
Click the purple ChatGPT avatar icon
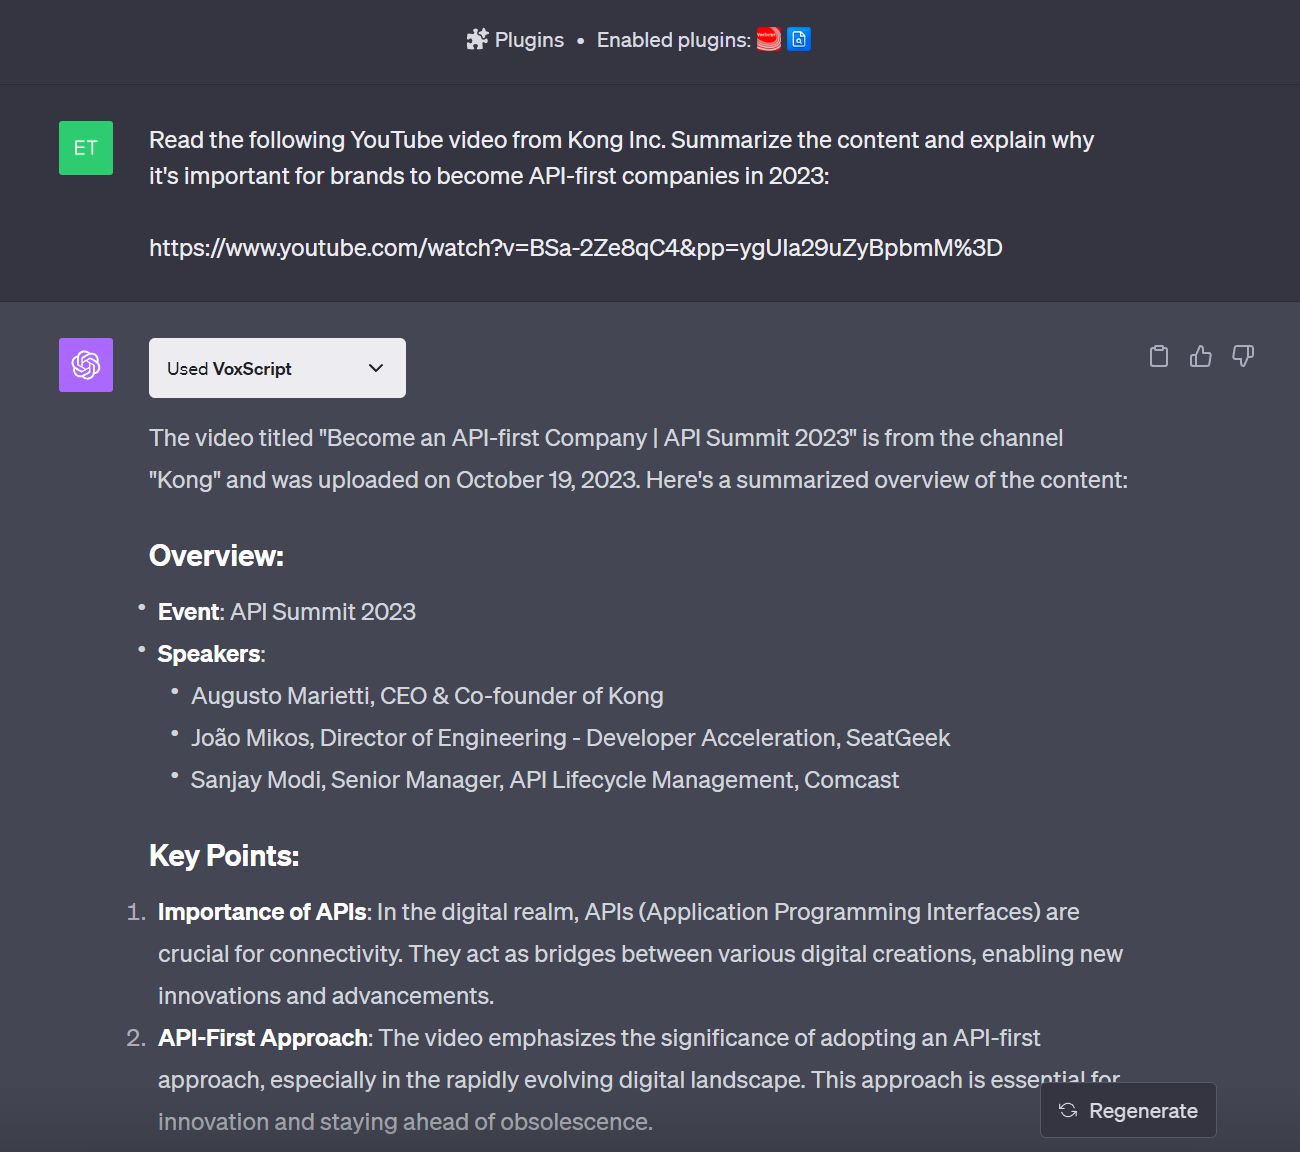(86, 365)
